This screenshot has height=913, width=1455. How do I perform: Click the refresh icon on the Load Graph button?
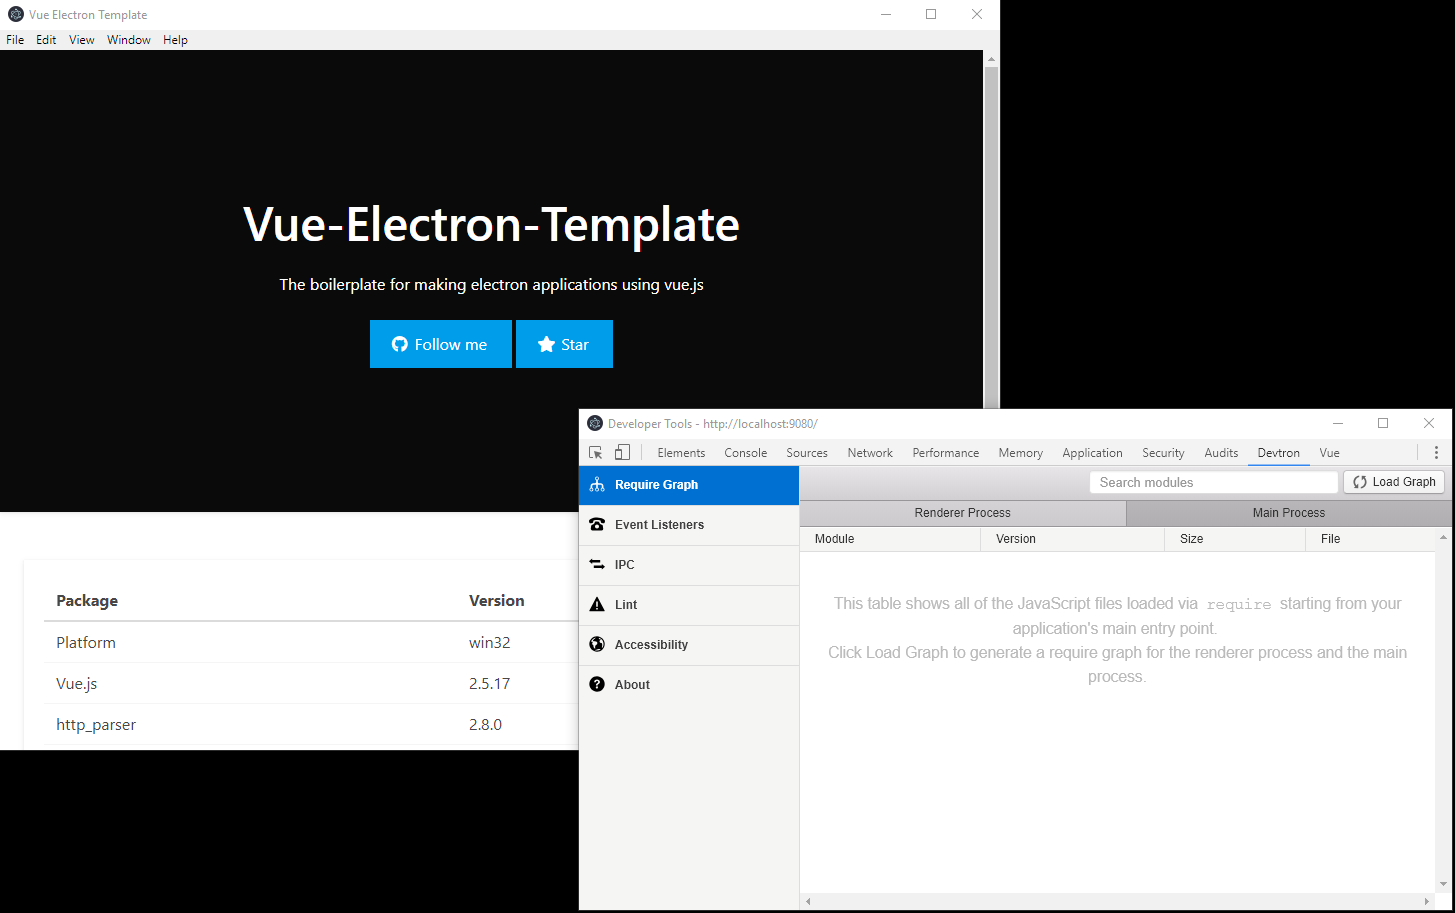coord(1360,482)
